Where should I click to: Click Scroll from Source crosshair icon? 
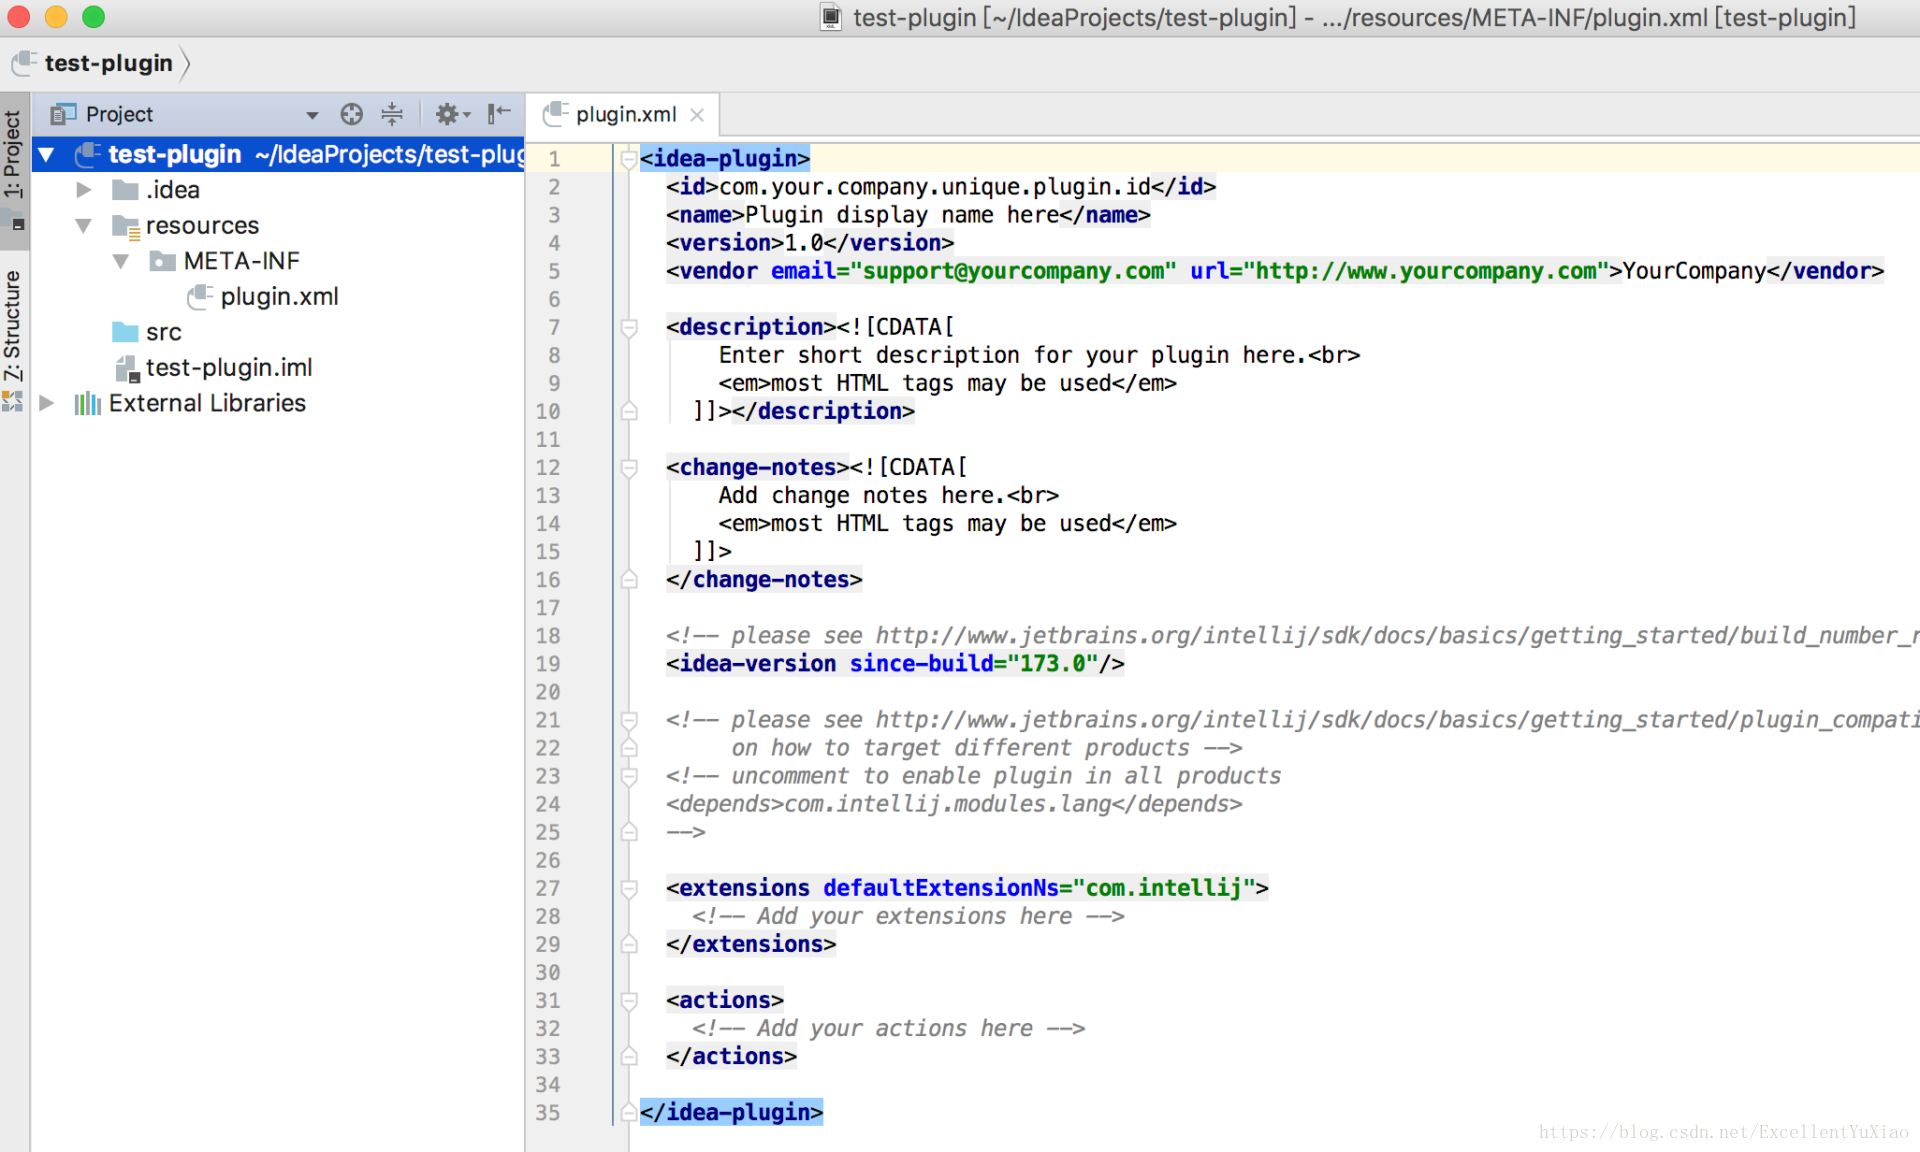[x=351, y=114]
